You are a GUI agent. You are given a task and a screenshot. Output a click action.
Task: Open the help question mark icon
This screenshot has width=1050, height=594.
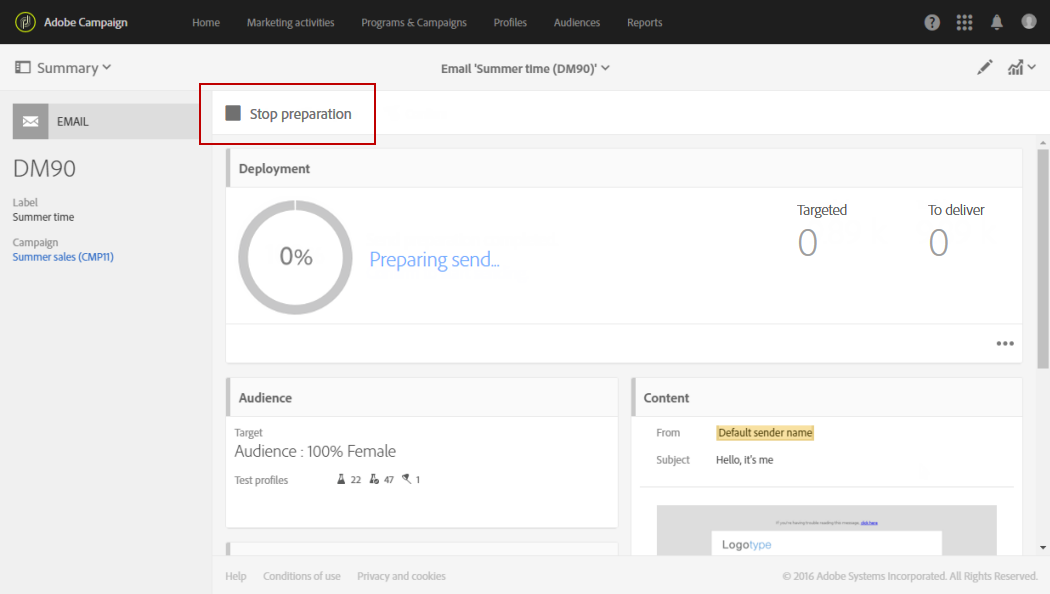932,23
